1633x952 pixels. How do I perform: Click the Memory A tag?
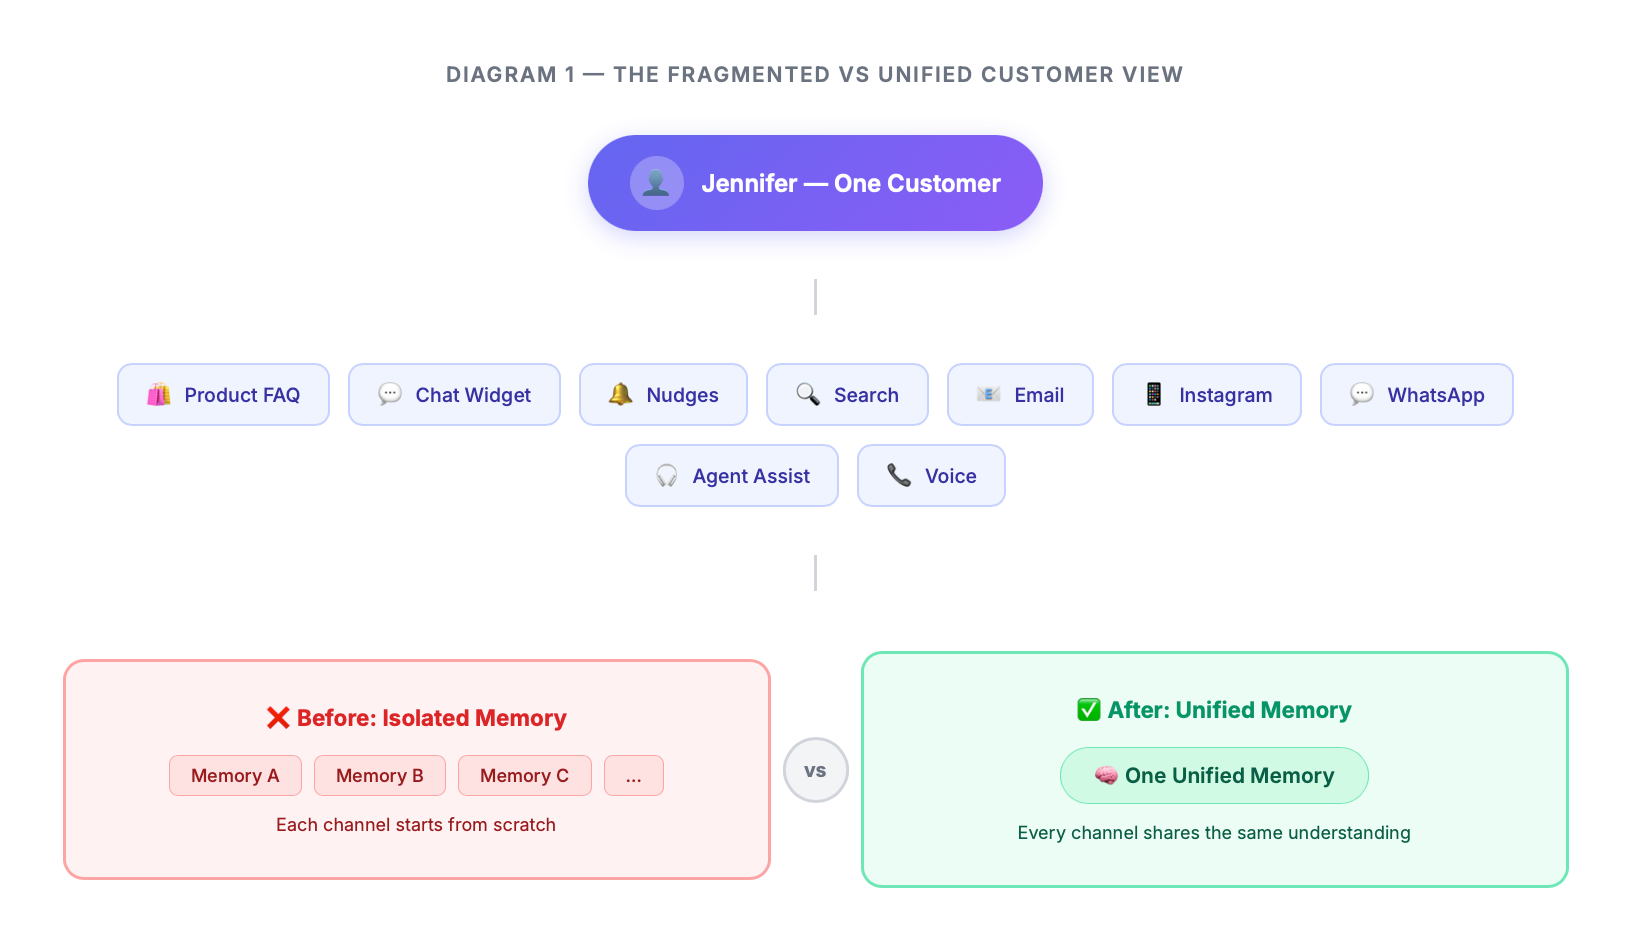coord(235,776)
